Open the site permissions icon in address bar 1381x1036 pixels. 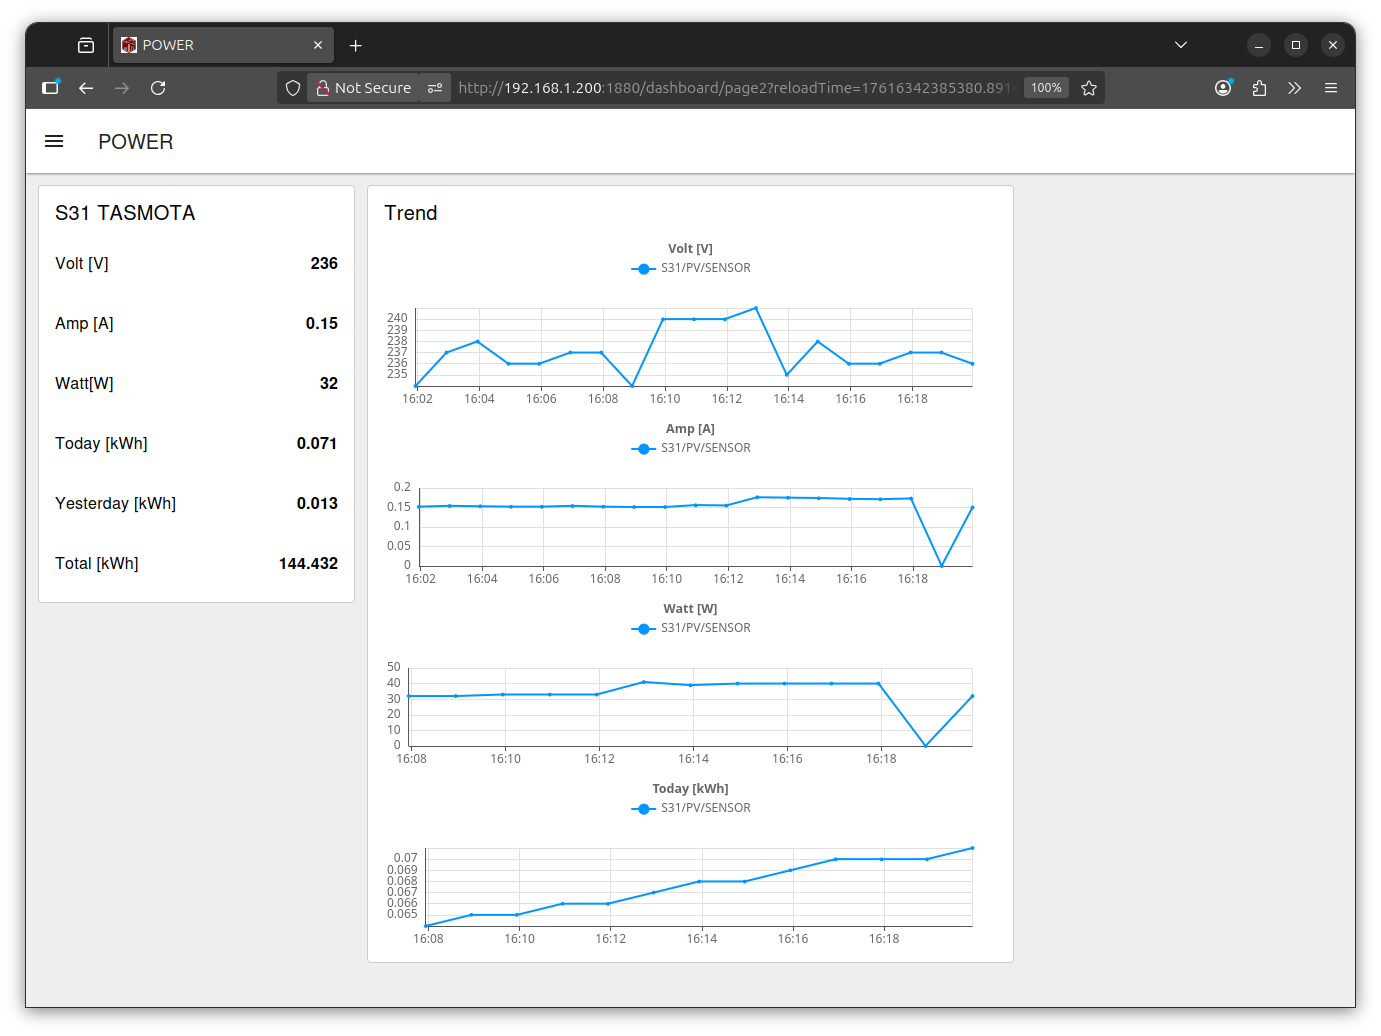(435, 88)
